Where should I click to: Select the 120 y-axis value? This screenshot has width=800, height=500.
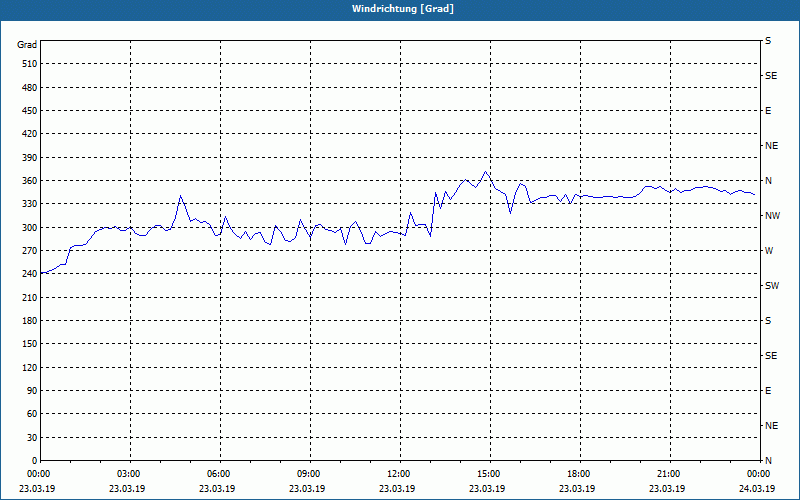coord(30,367)
